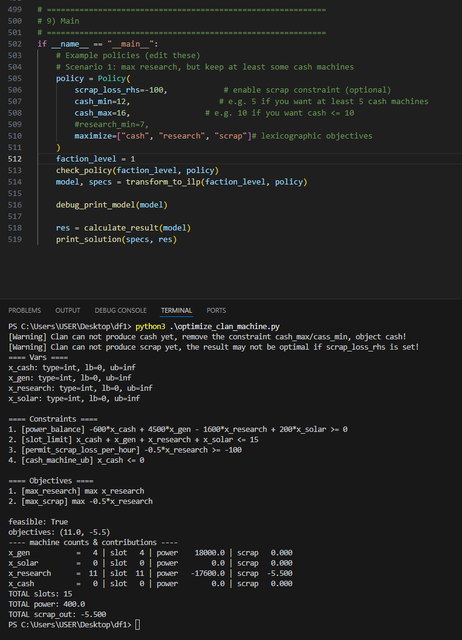
Task: Click the 'x_research: type=int' variable line
Action: click(x=80, y=388)
